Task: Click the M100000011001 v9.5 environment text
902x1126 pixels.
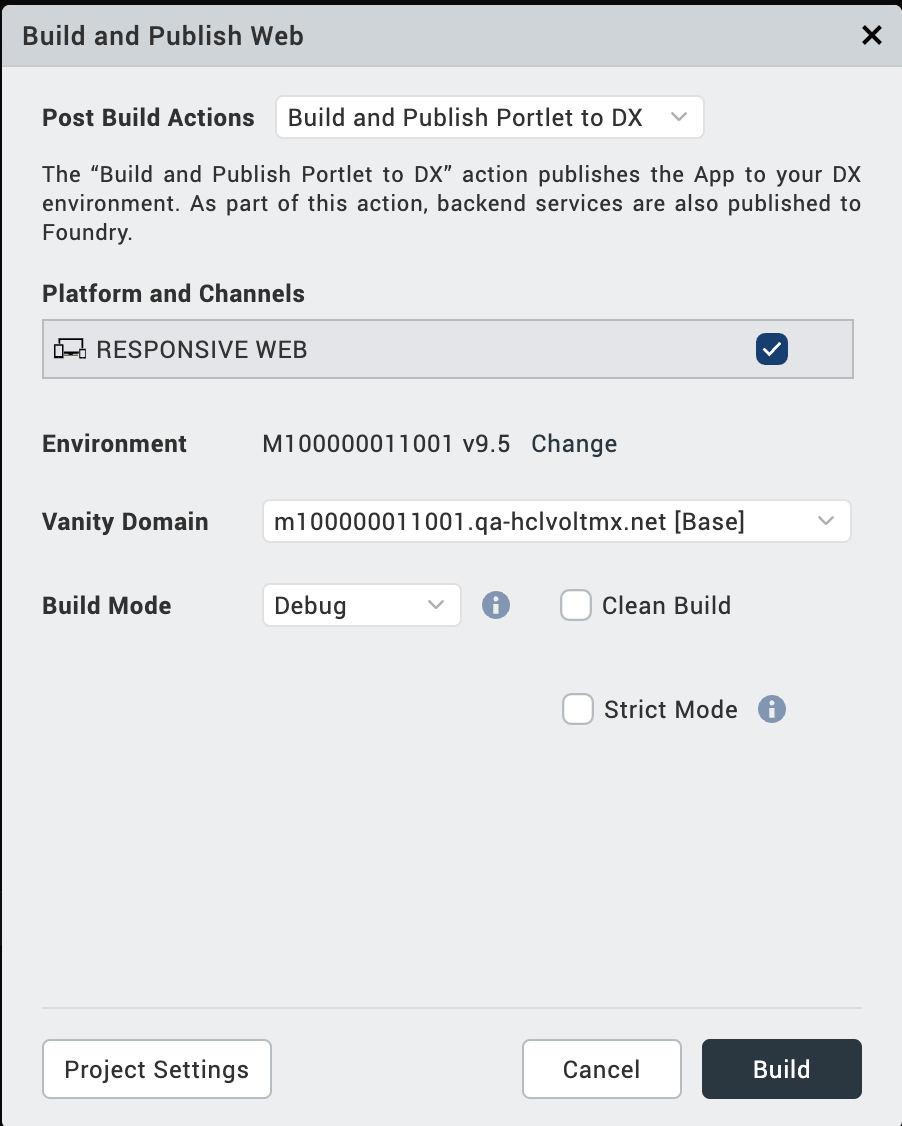Action: pyautogui.click(x=386, y=443)
